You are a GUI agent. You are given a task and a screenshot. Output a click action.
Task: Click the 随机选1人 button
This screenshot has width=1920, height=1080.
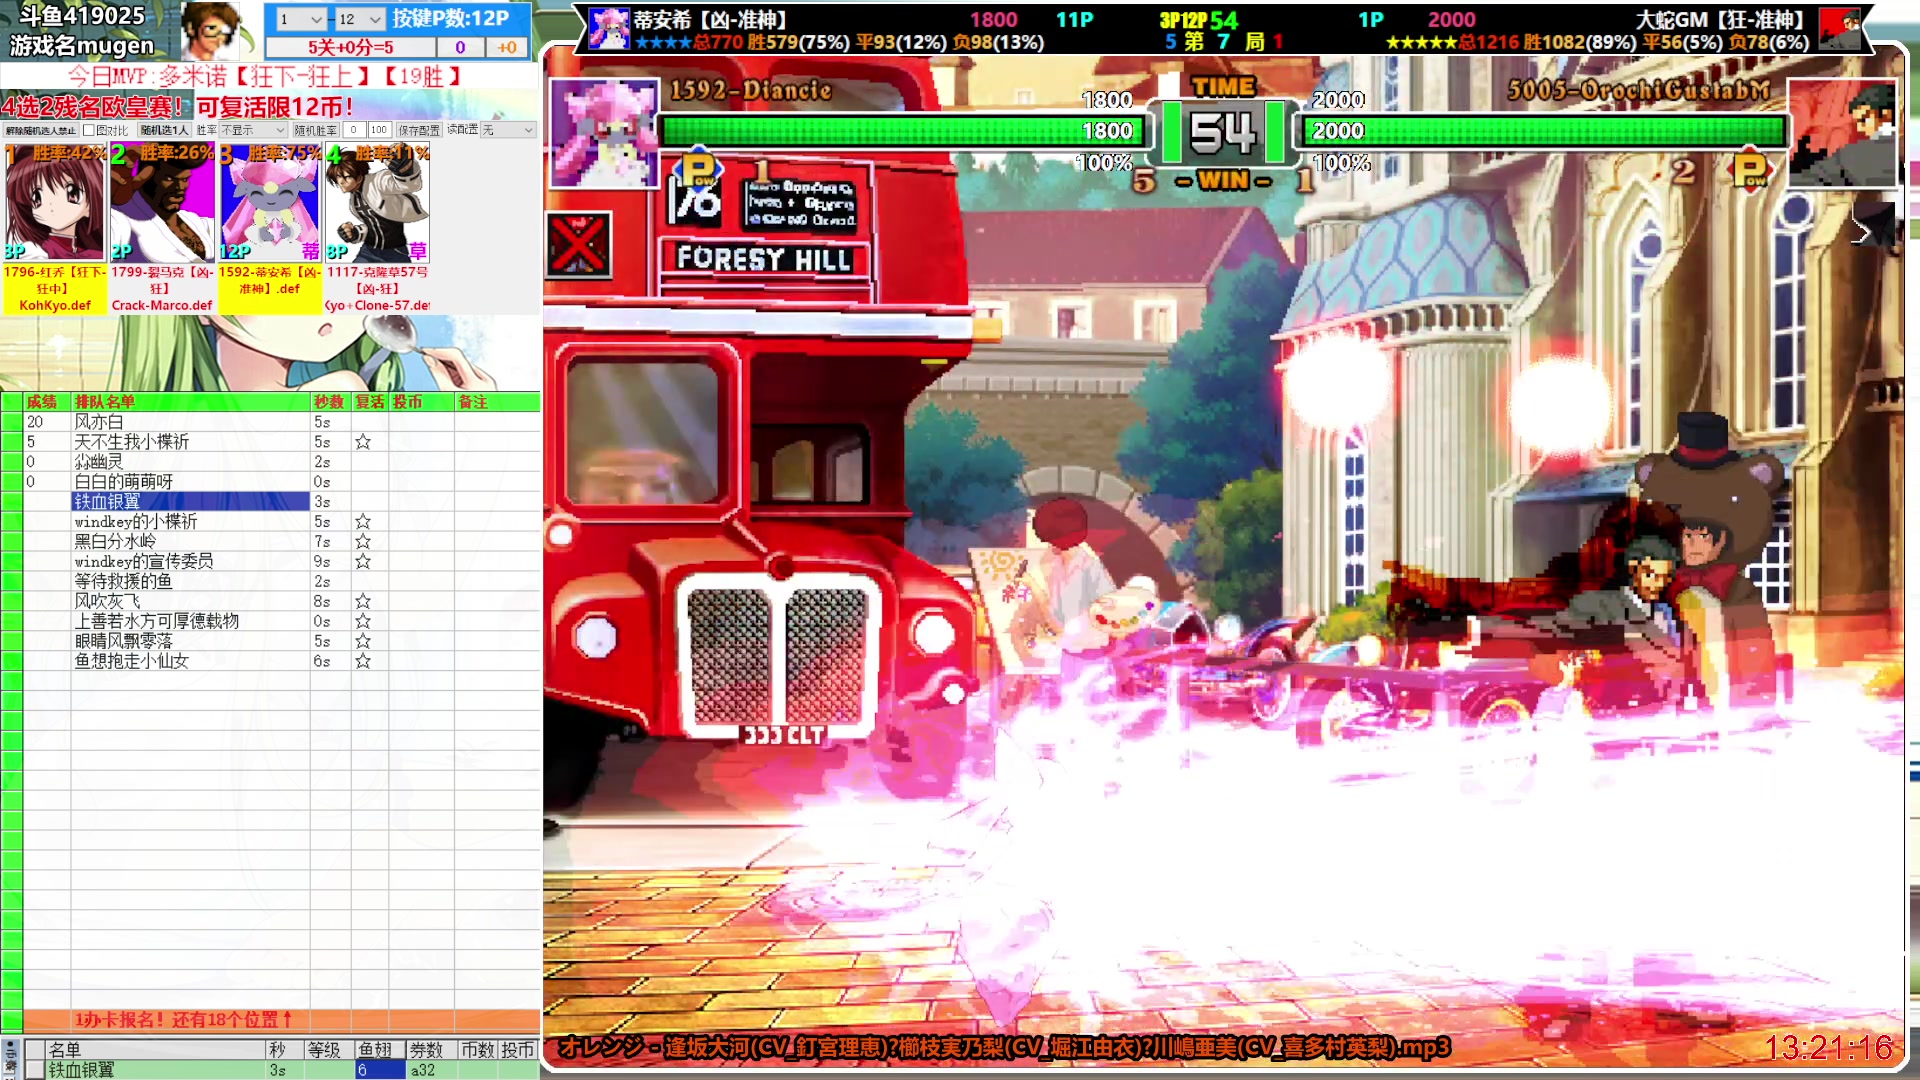164,130
